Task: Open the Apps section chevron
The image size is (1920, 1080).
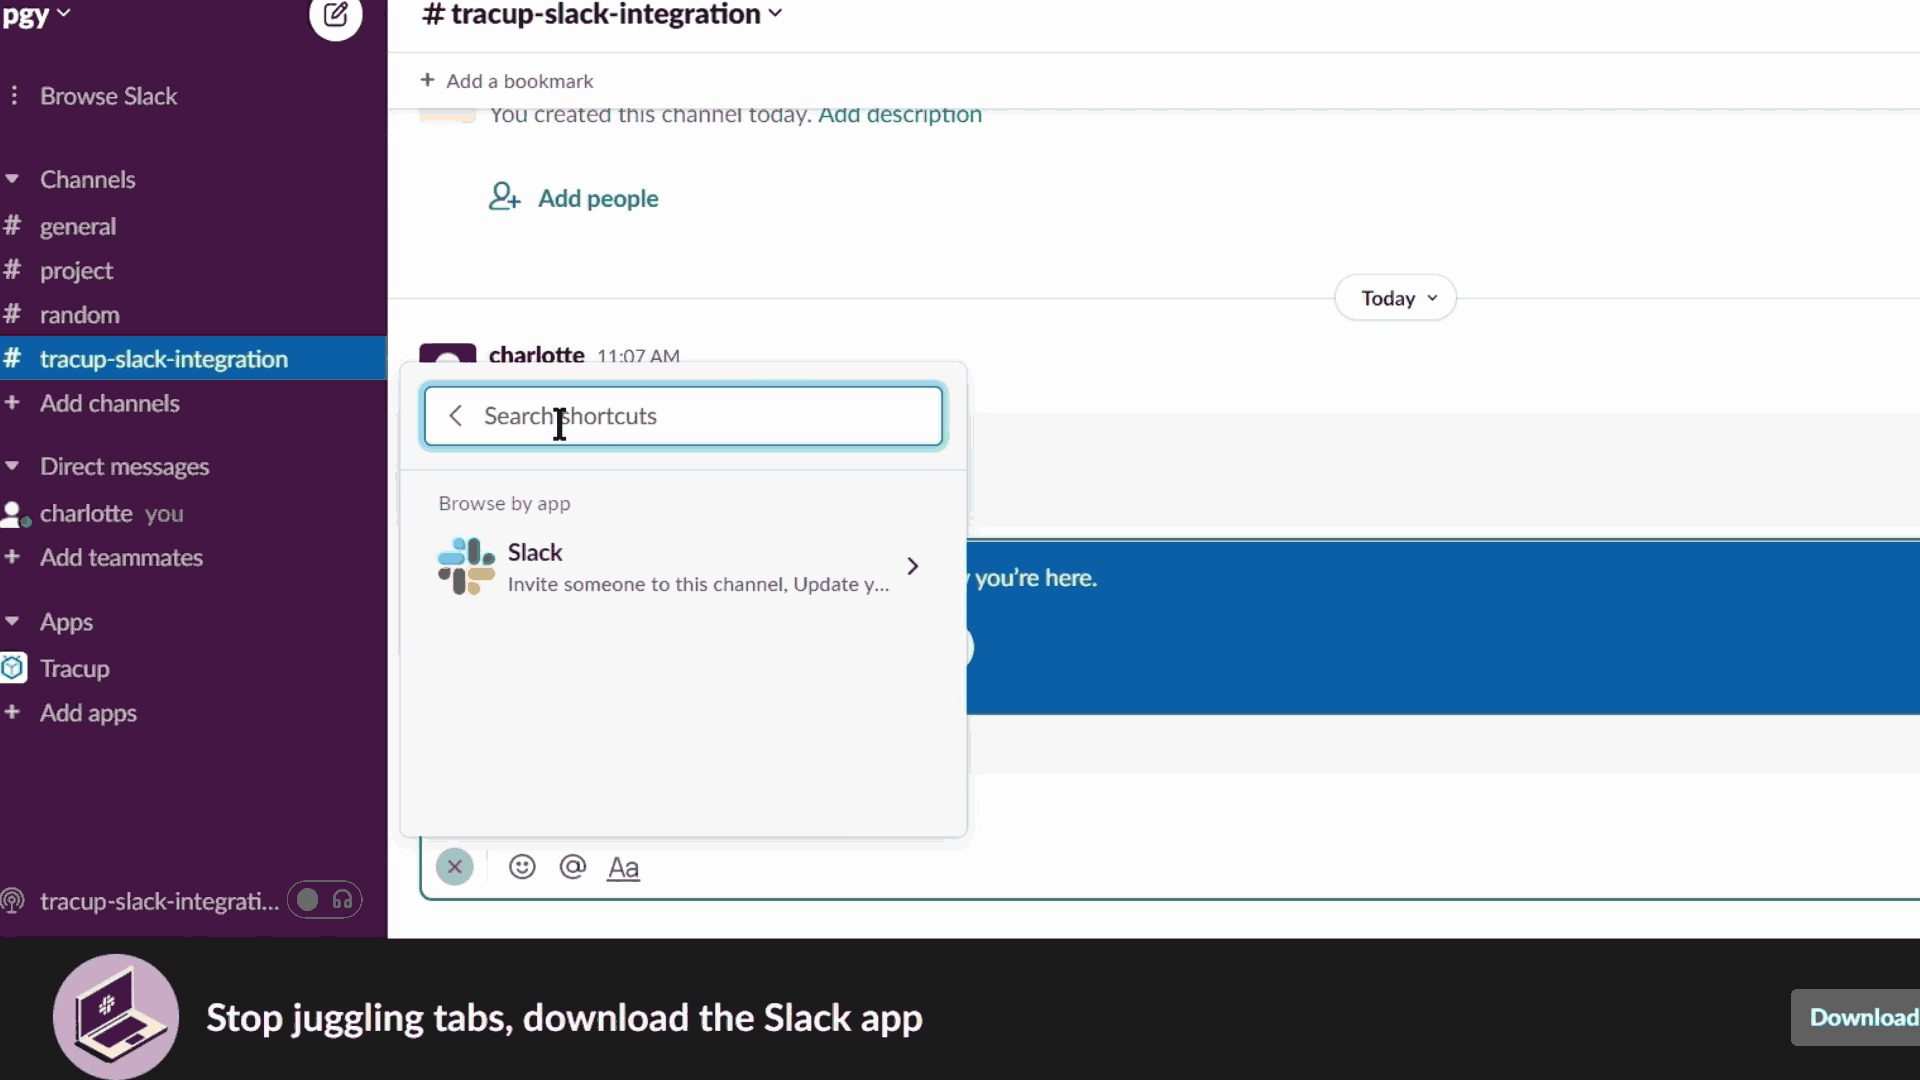Action: [x=12, y=621]
